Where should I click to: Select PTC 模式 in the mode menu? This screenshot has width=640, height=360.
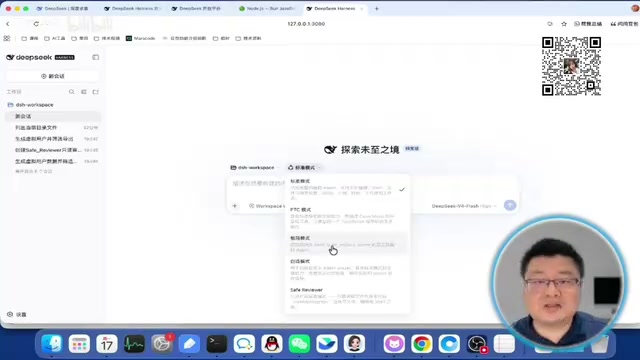[x=347, y=218]
